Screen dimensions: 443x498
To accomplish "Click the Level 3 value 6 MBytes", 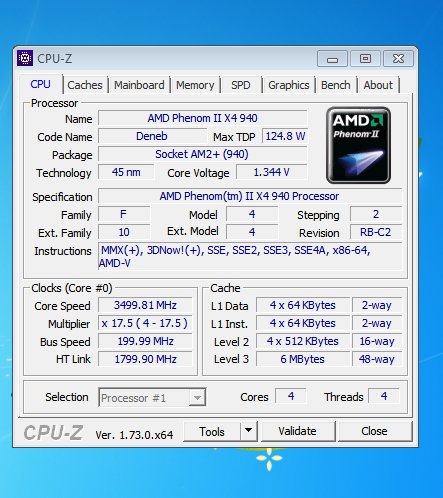I will pyautogui.click(x=303, y=359).
